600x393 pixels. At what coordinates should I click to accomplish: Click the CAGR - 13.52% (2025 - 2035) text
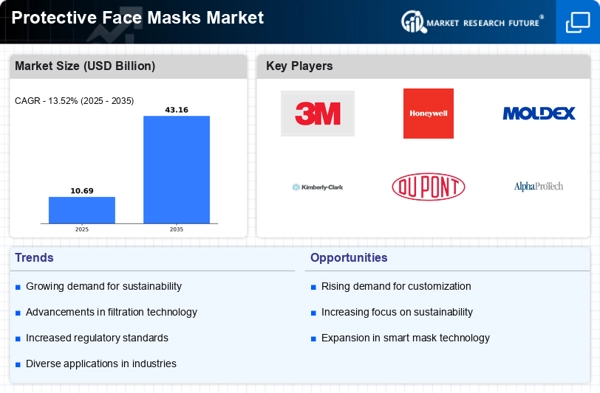point(74,101)
